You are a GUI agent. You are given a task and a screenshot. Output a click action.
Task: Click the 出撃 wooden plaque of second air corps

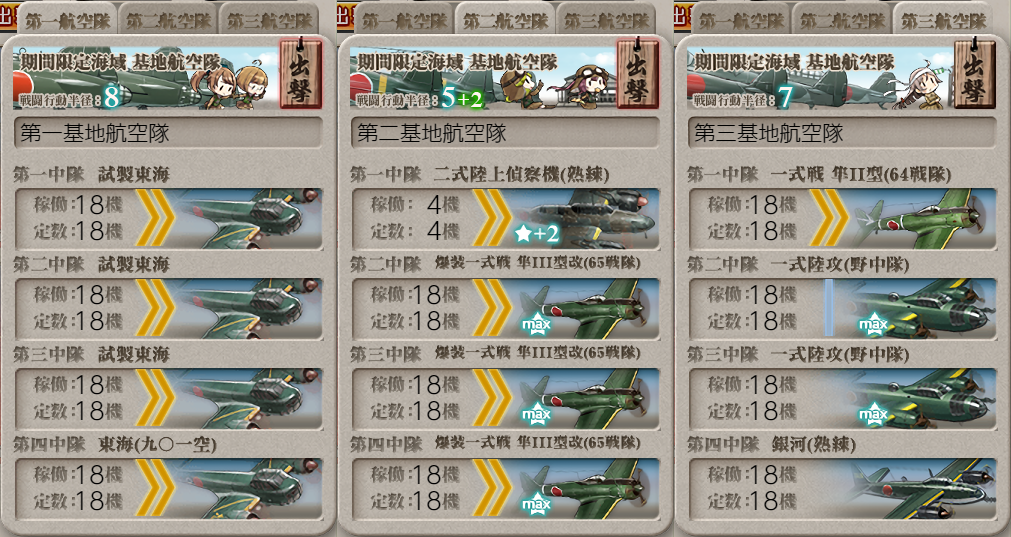pyautogui.click(x=638, y=73)
